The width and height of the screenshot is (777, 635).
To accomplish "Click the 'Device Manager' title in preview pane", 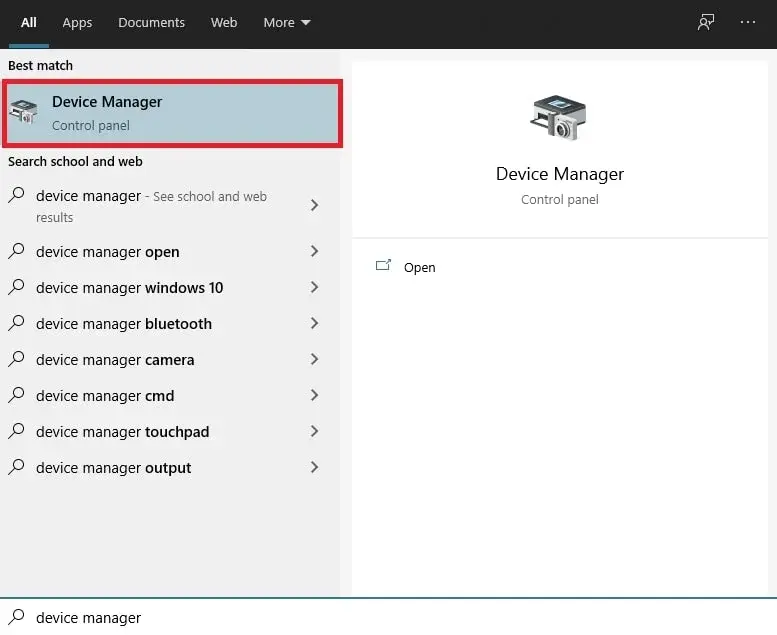I will coord(559,174).
